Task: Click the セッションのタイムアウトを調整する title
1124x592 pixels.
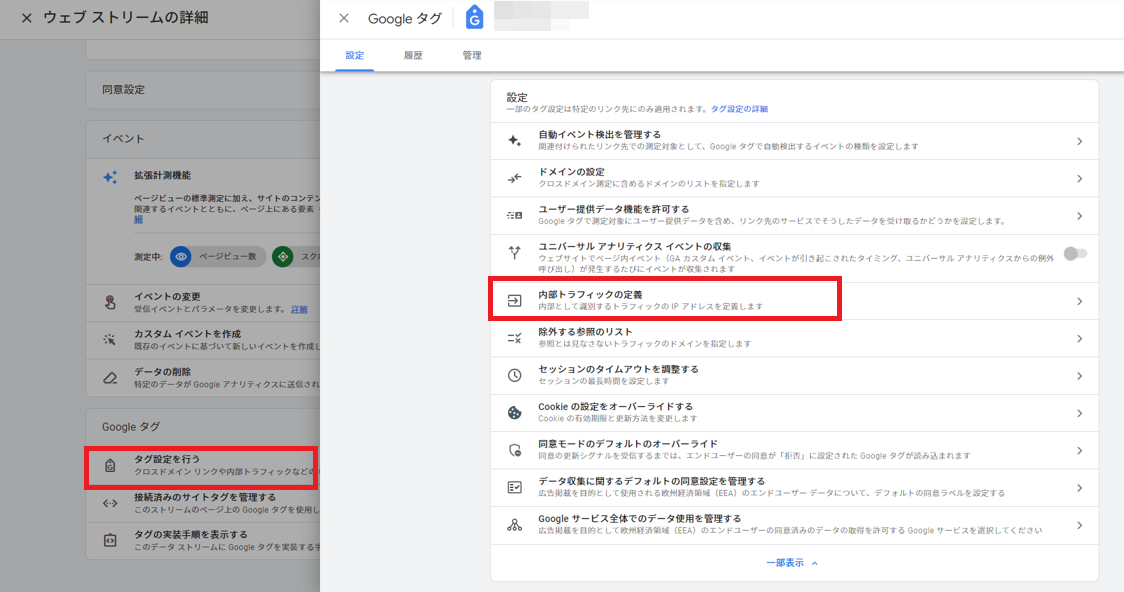Action: [618, 369]
